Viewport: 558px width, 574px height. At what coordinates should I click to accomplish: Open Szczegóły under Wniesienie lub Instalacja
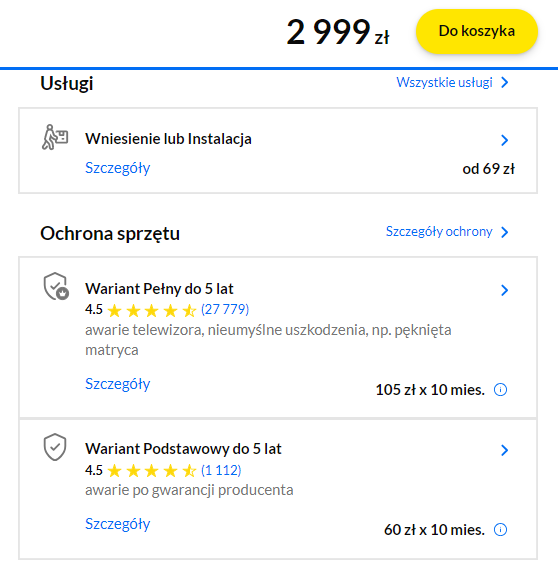pos(118,168)
